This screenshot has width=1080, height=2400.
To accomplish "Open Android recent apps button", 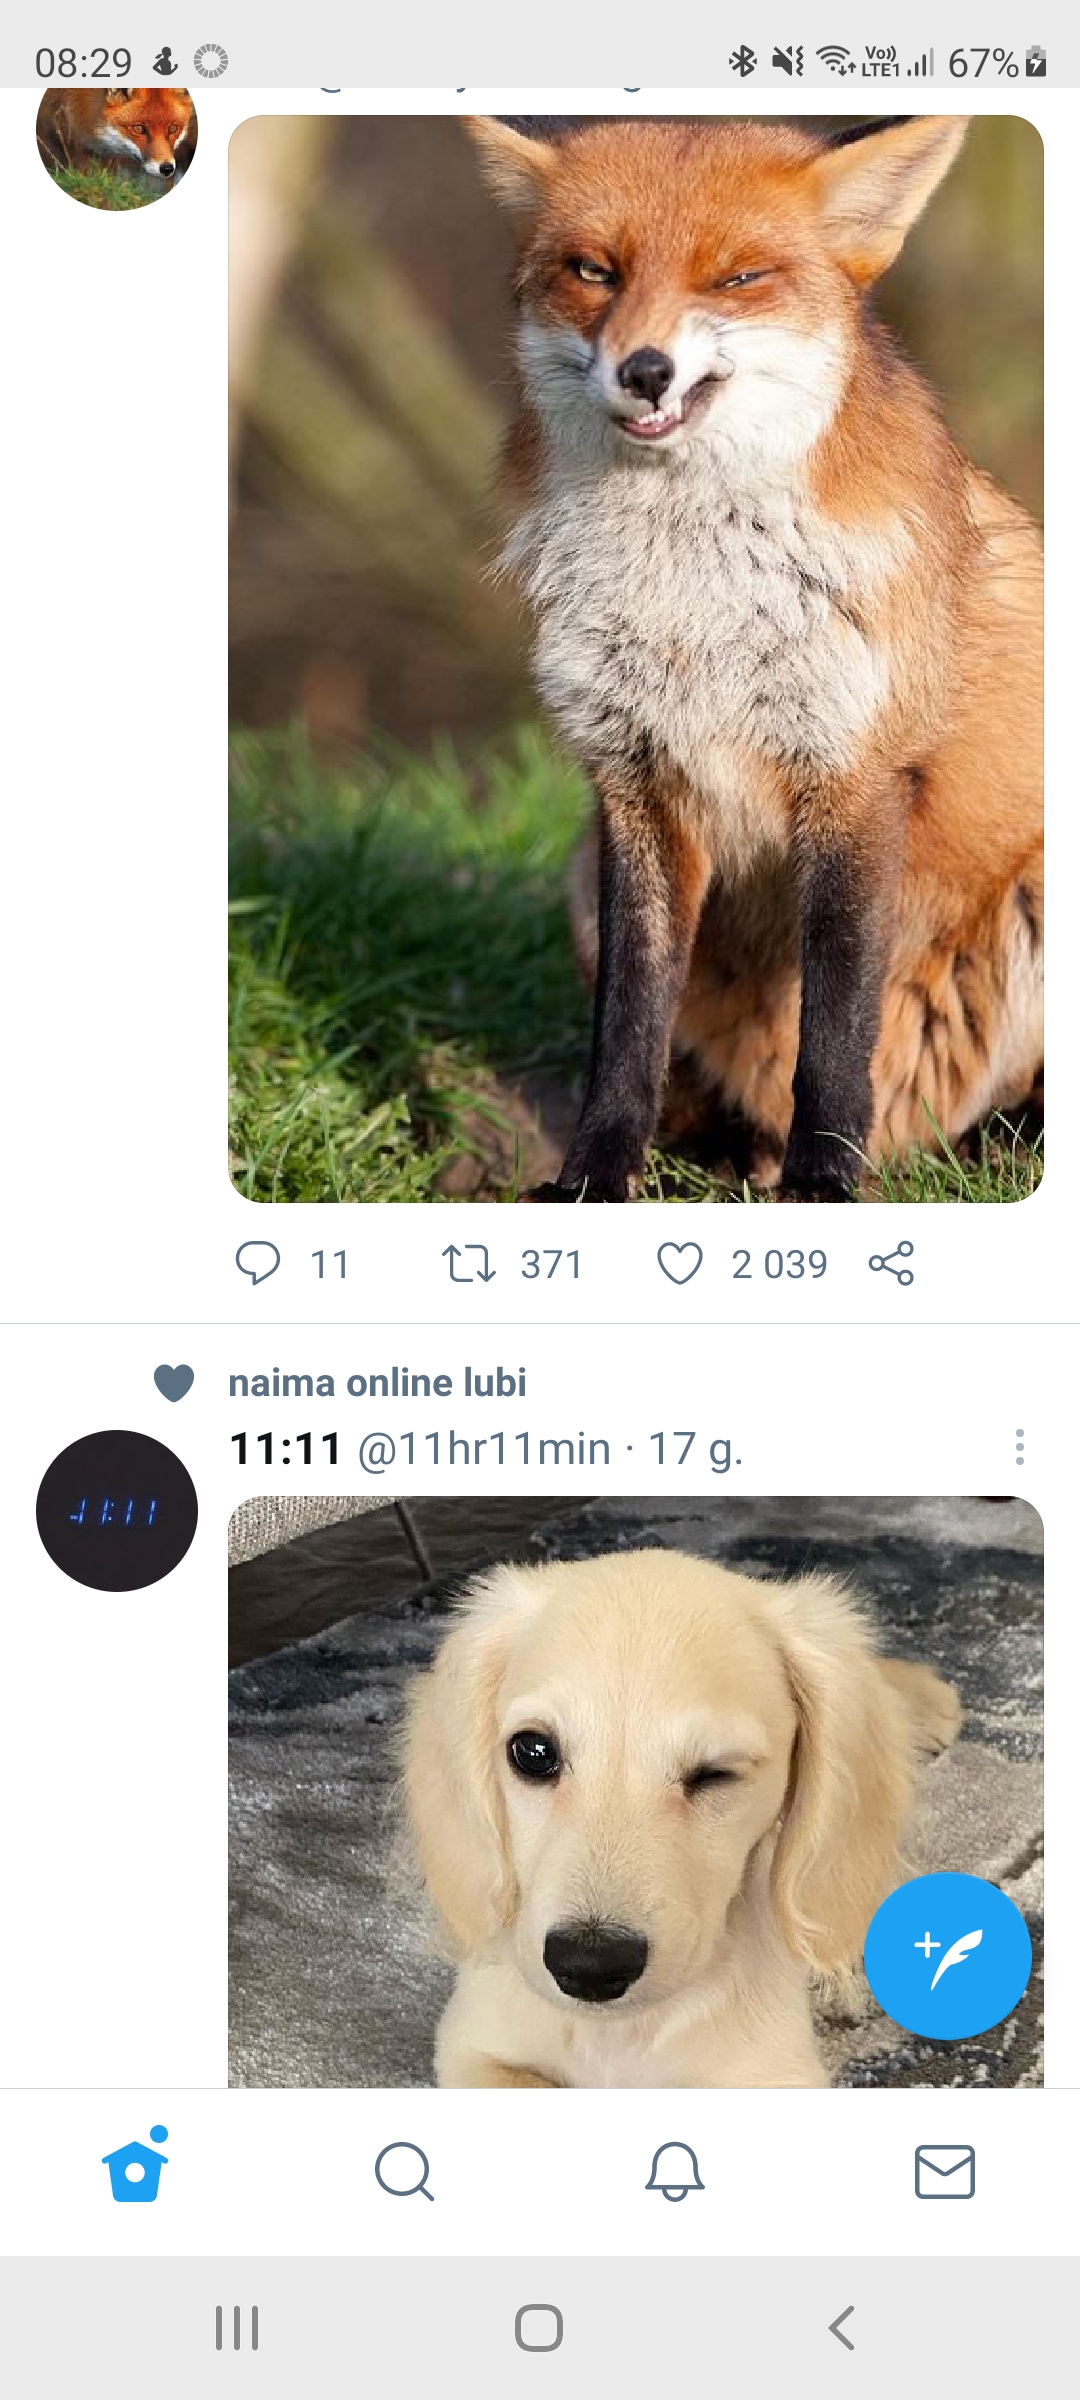I will 237,2327.
